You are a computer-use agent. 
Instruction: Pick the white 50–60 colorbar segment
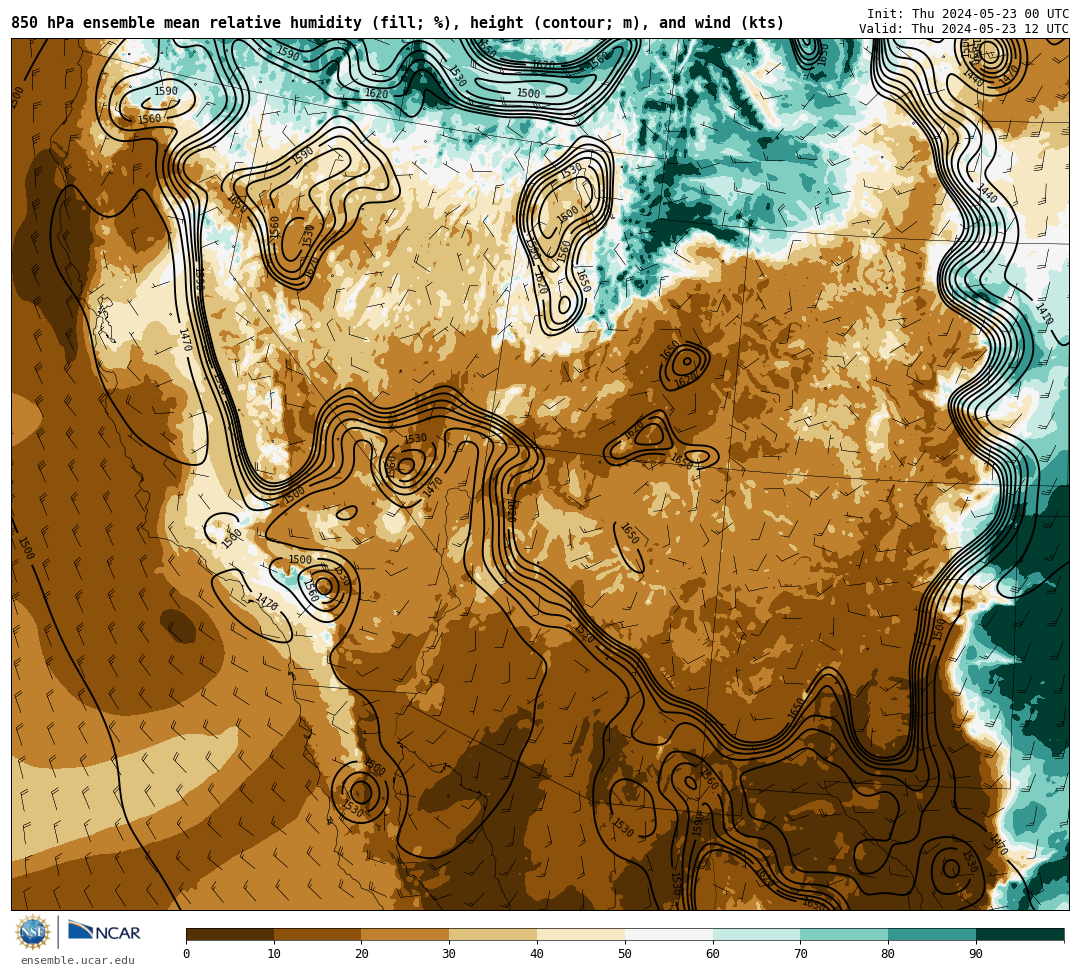669,934
